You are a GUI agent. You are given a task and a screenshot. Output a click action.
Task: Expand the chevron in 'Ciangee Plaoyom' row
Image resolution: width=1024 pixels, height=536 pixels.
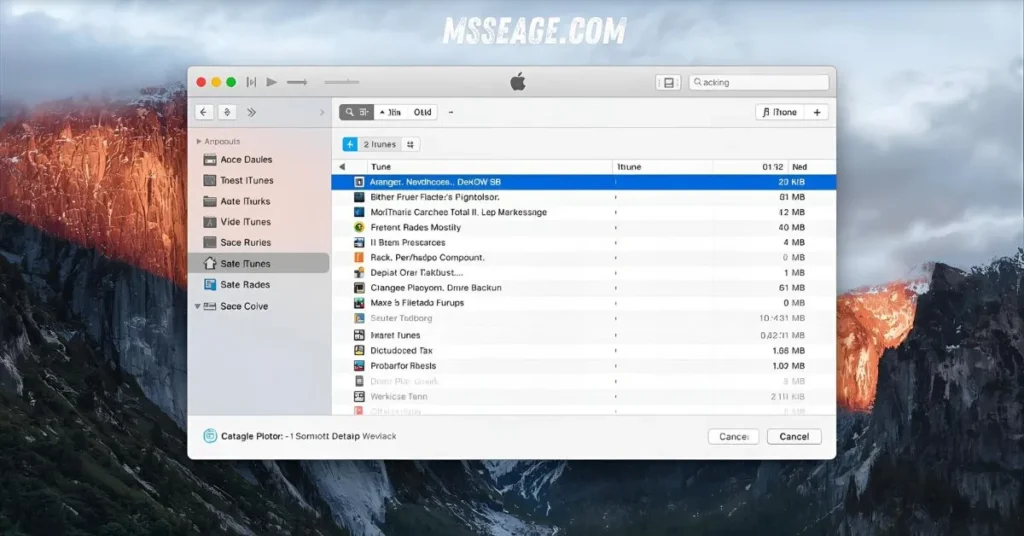pos(616,288)
